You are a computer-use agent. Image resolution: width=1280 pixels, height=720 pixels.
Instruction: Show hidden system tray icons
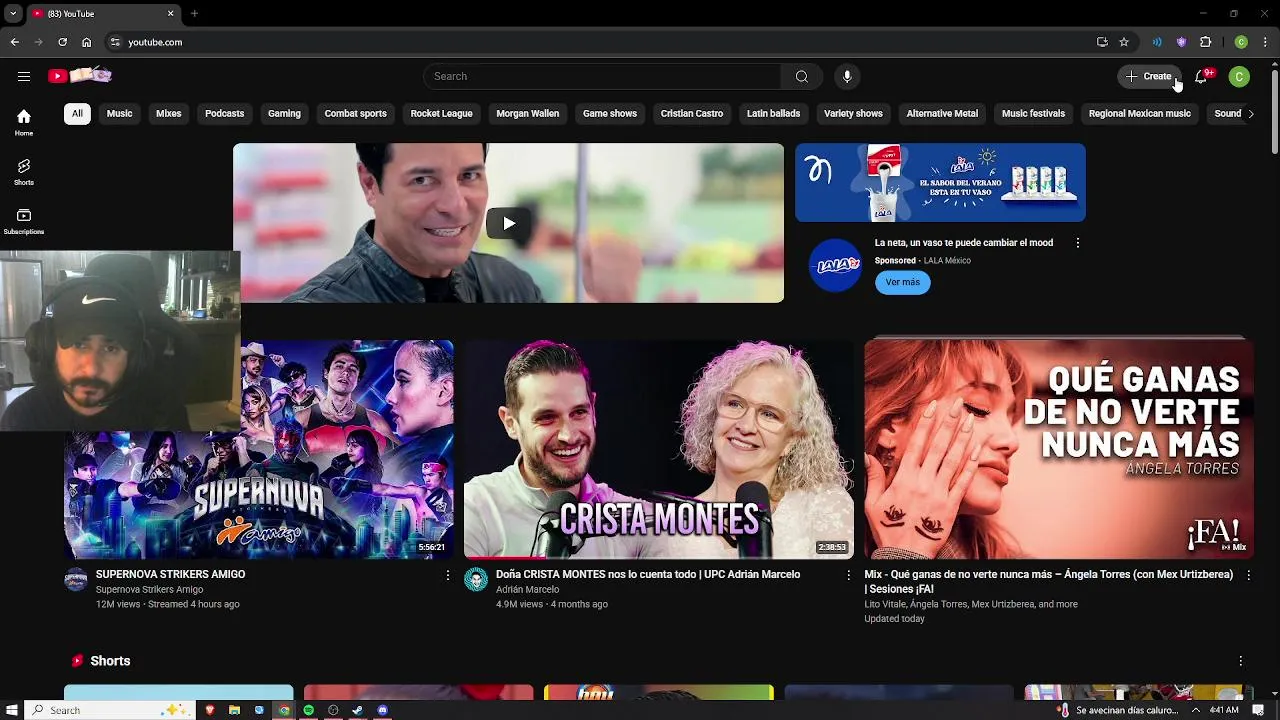click(x=1195, y=710)
